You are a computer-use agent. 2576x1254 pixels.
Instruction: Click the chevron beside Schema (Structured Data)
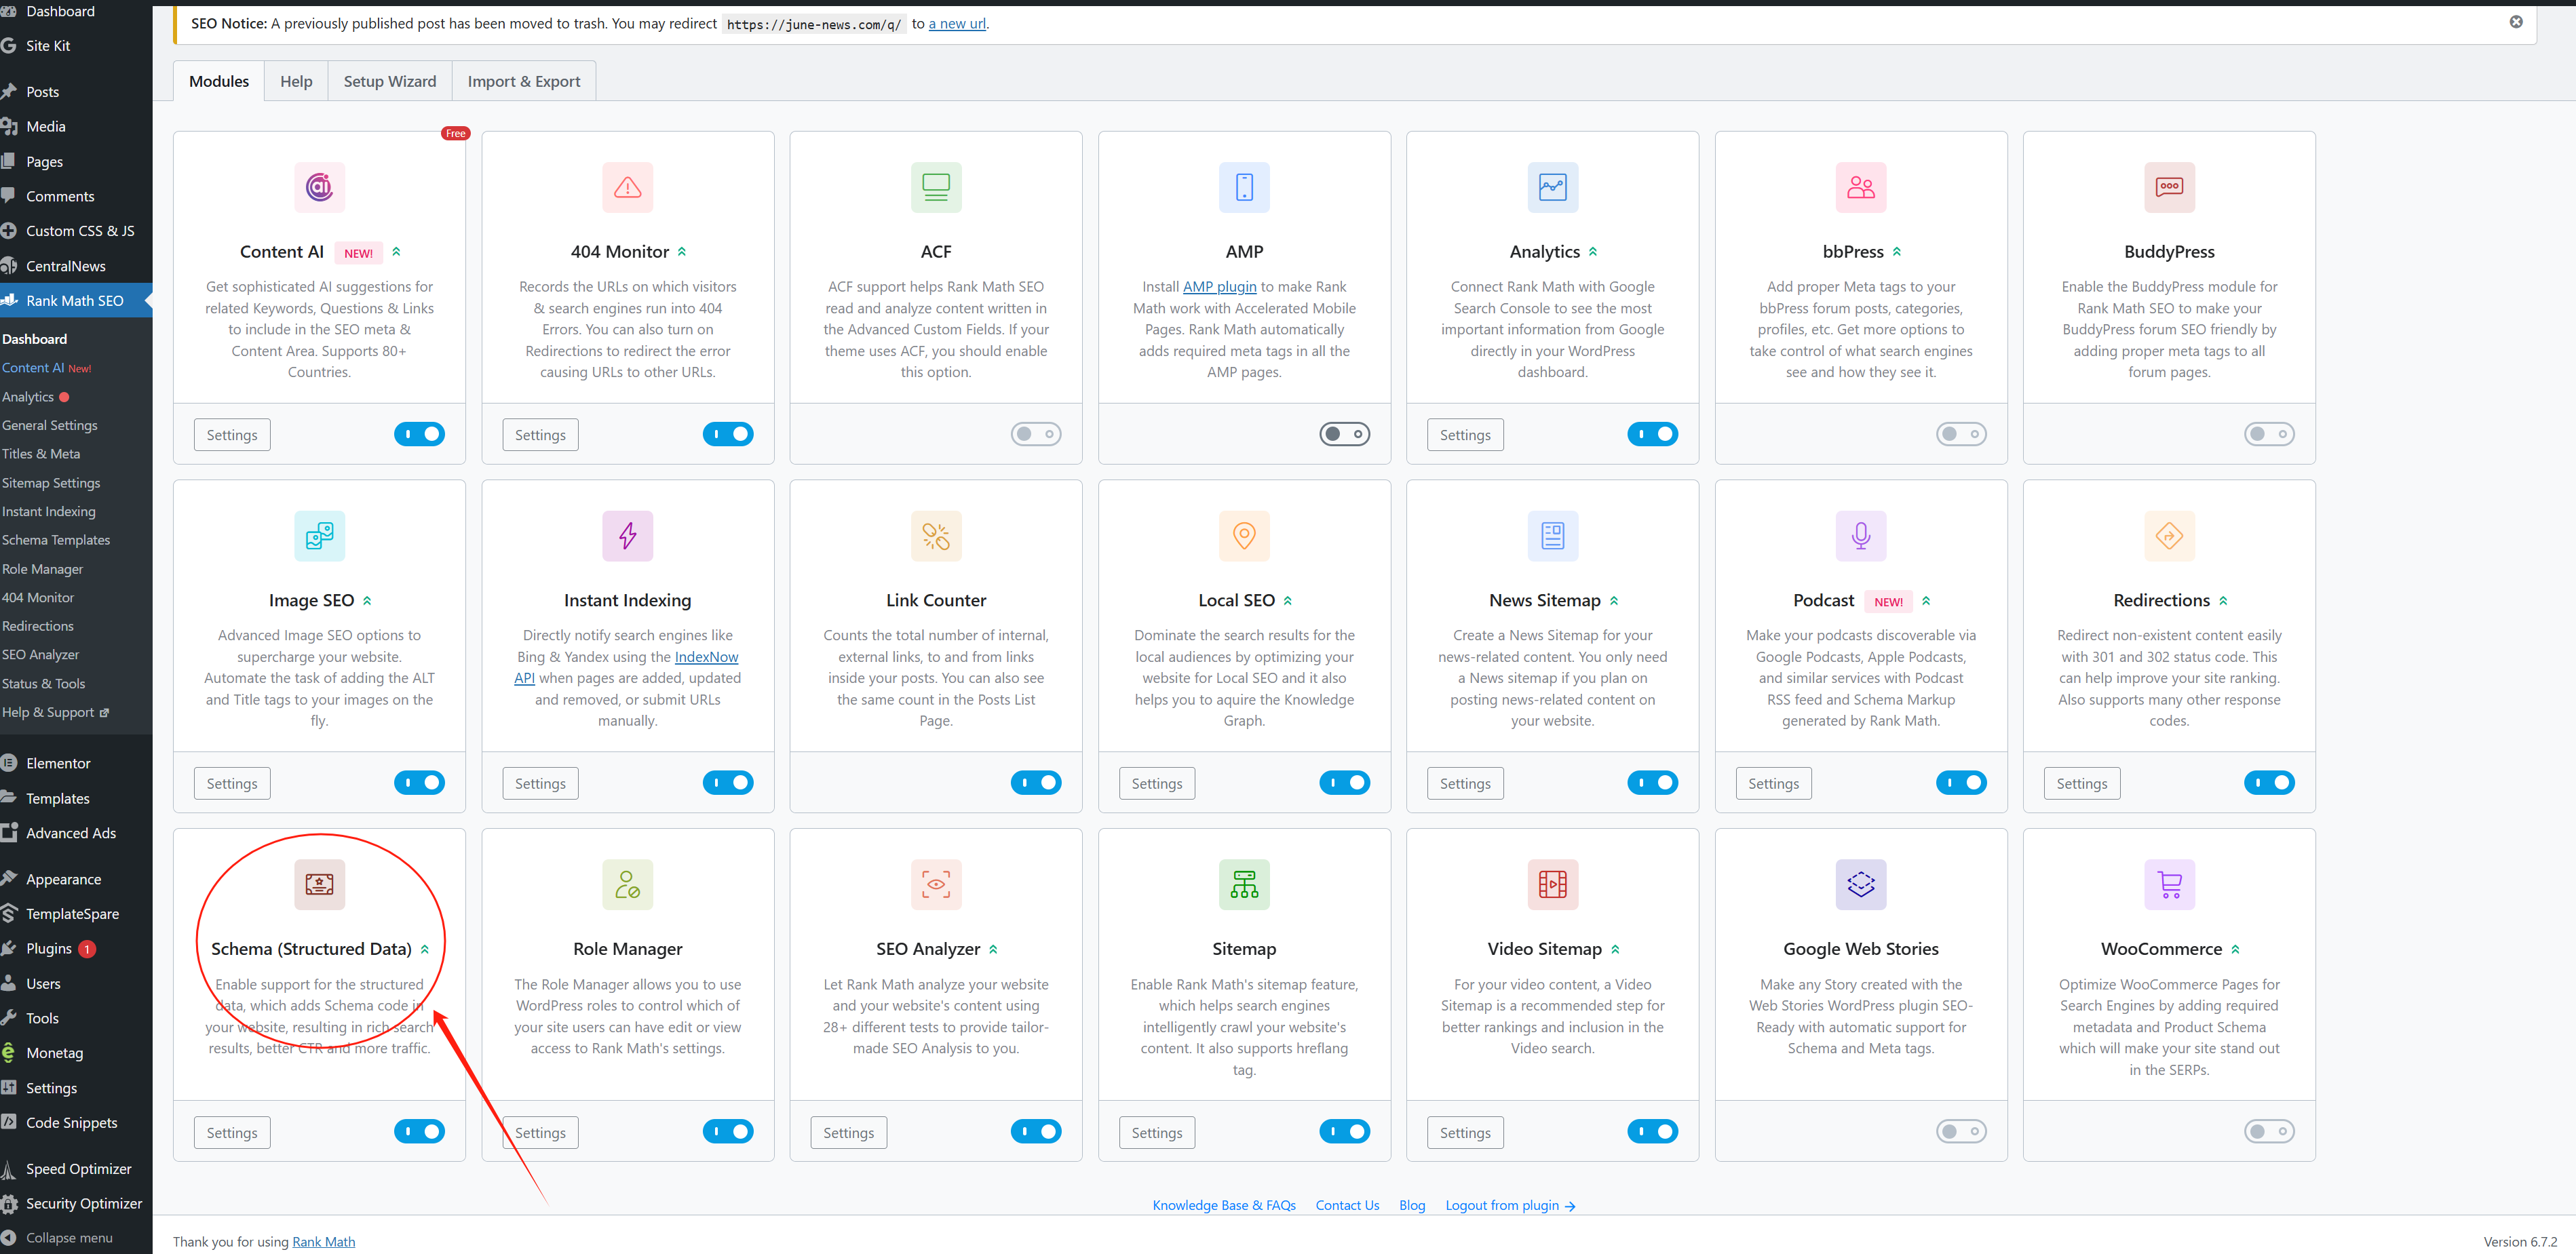[x=425, y=949]
